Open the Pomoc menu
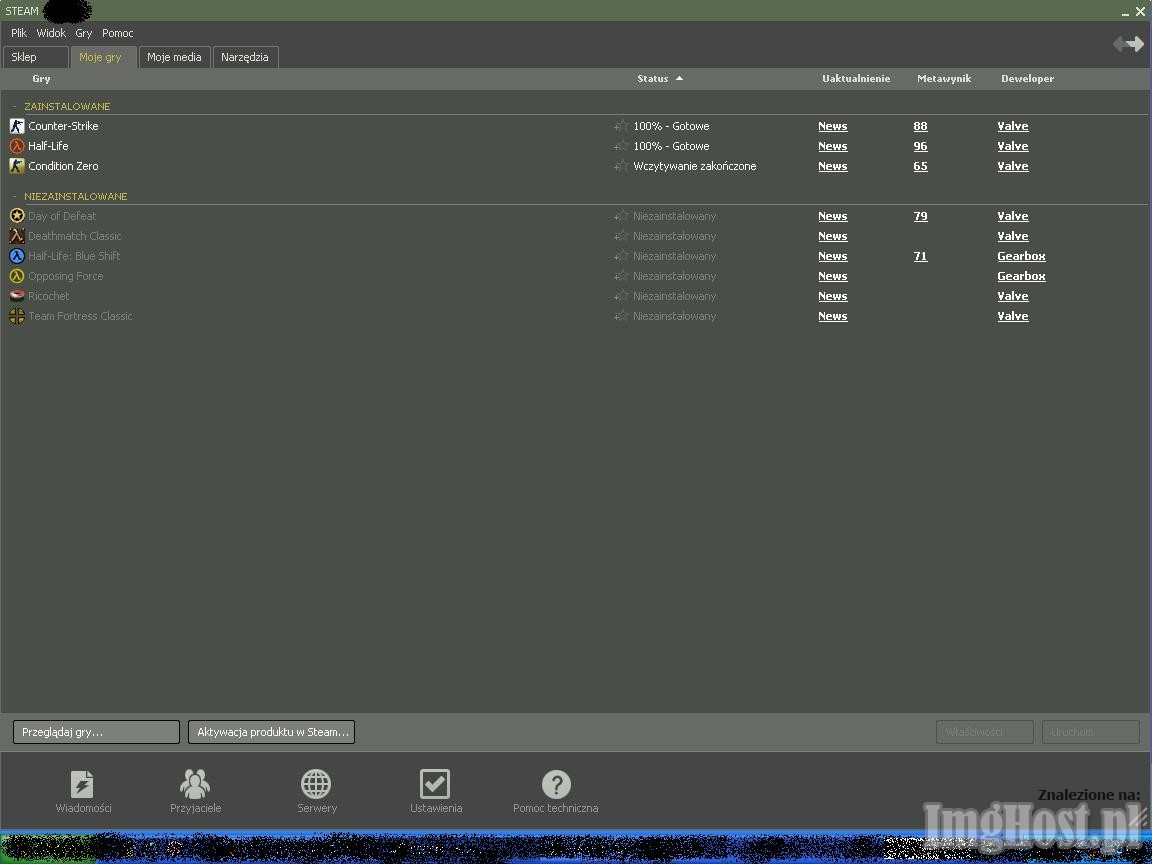This screenshot has width=1152, height=864. 118,33
